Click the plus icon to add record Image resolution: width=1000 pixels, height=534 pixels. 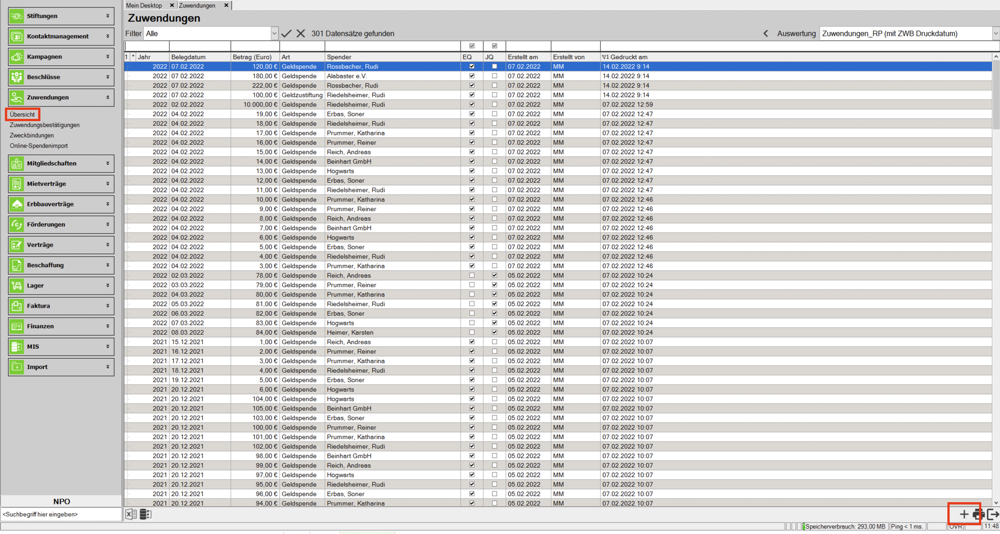963,514
